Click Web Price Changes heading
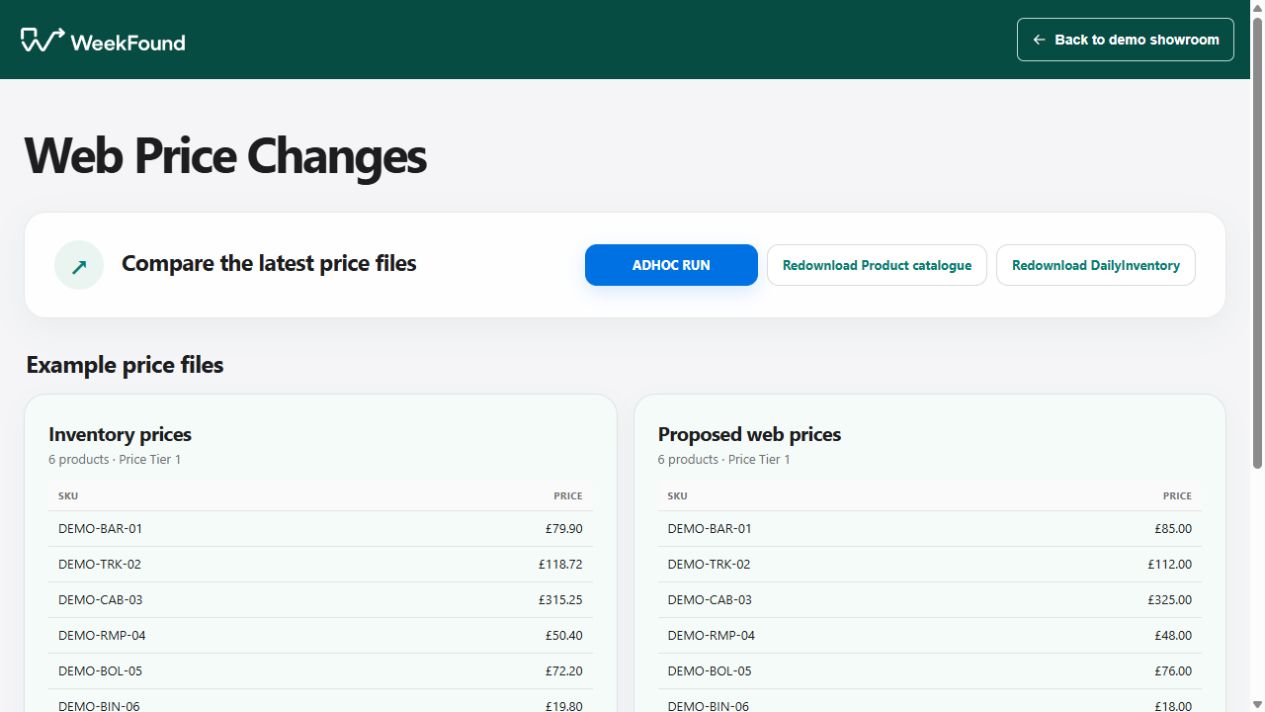Screen dimensions: 1265x712 (x=226, y=156)
